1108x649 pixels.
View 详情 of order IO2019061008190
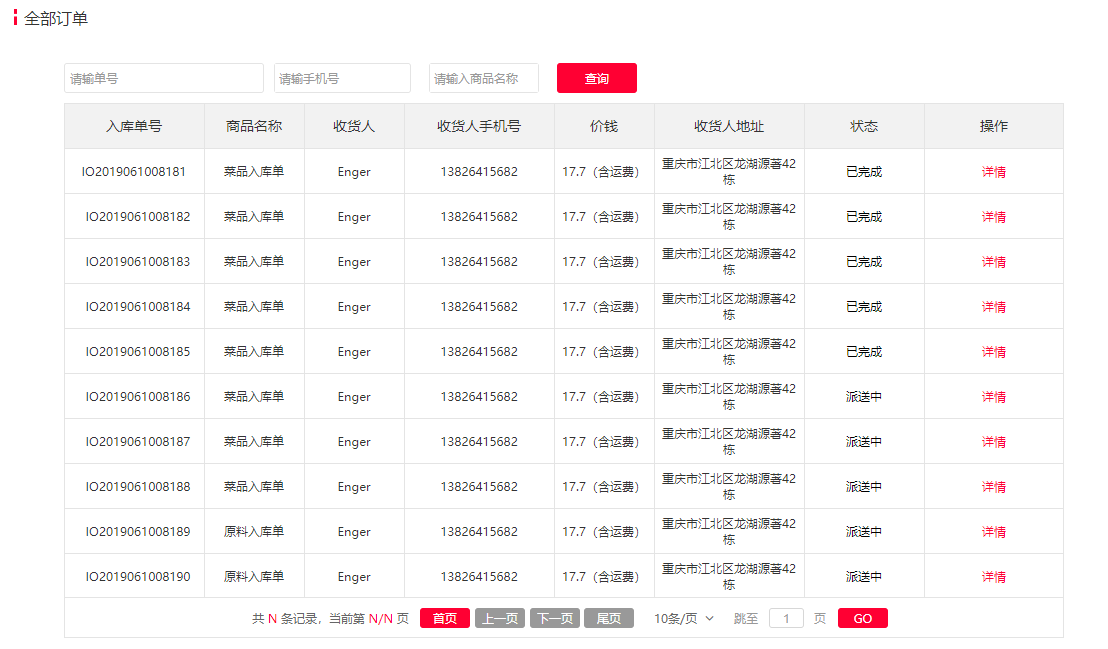tap(993, 577)
